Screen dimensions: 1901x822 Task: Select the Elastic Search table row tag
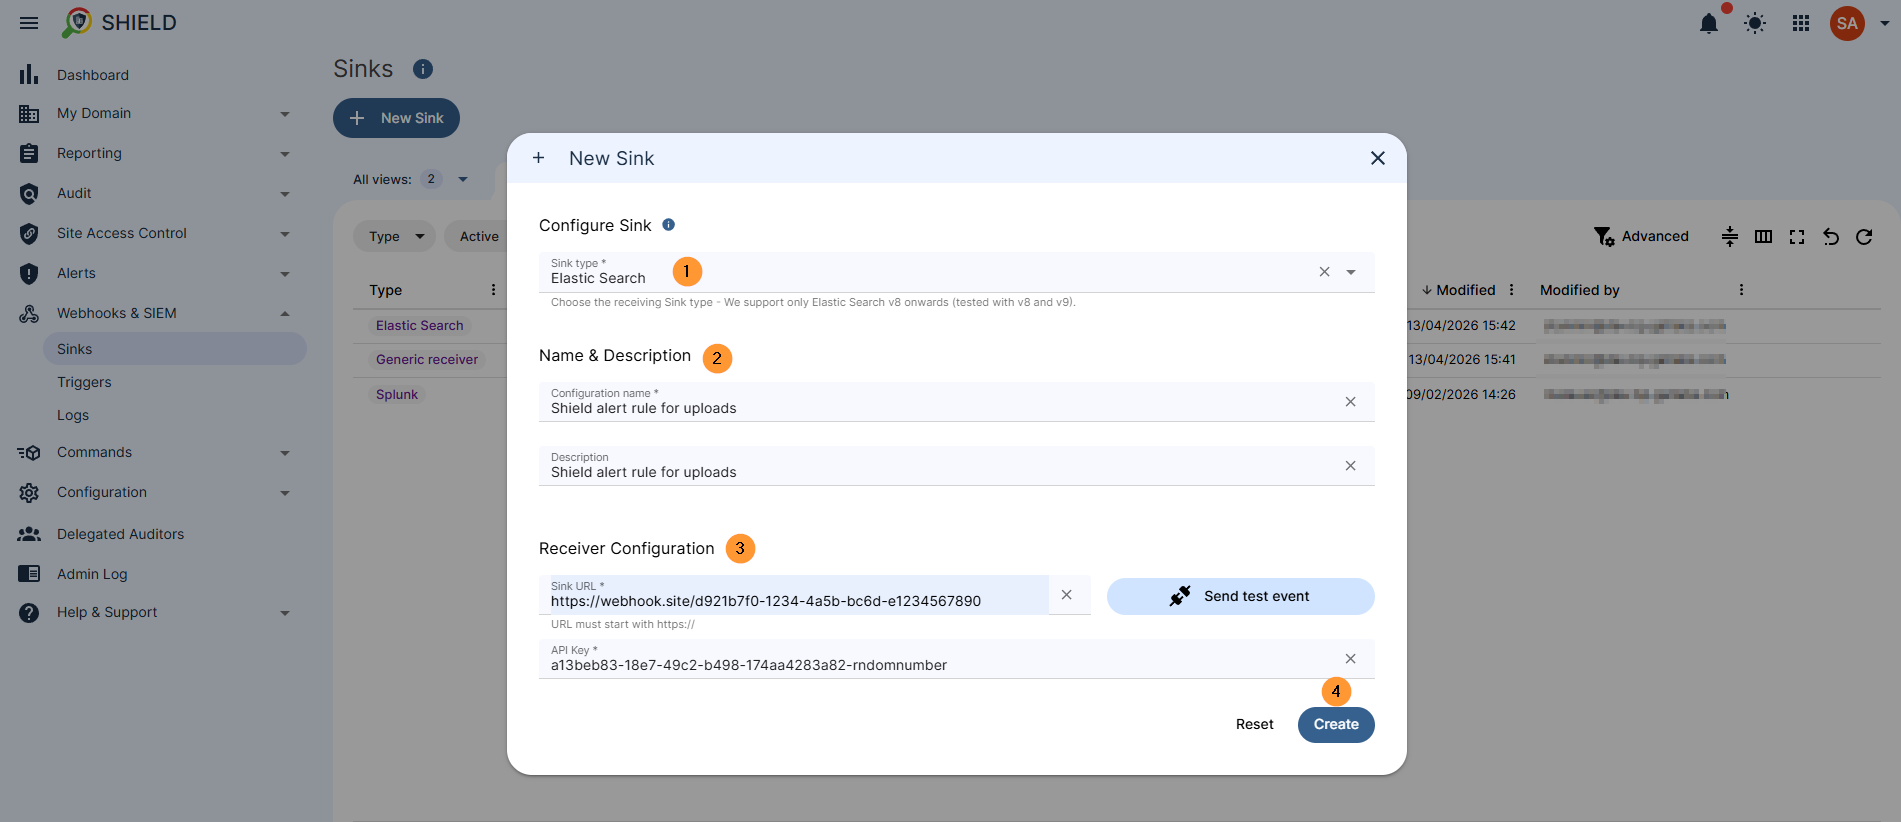[420, 325]
